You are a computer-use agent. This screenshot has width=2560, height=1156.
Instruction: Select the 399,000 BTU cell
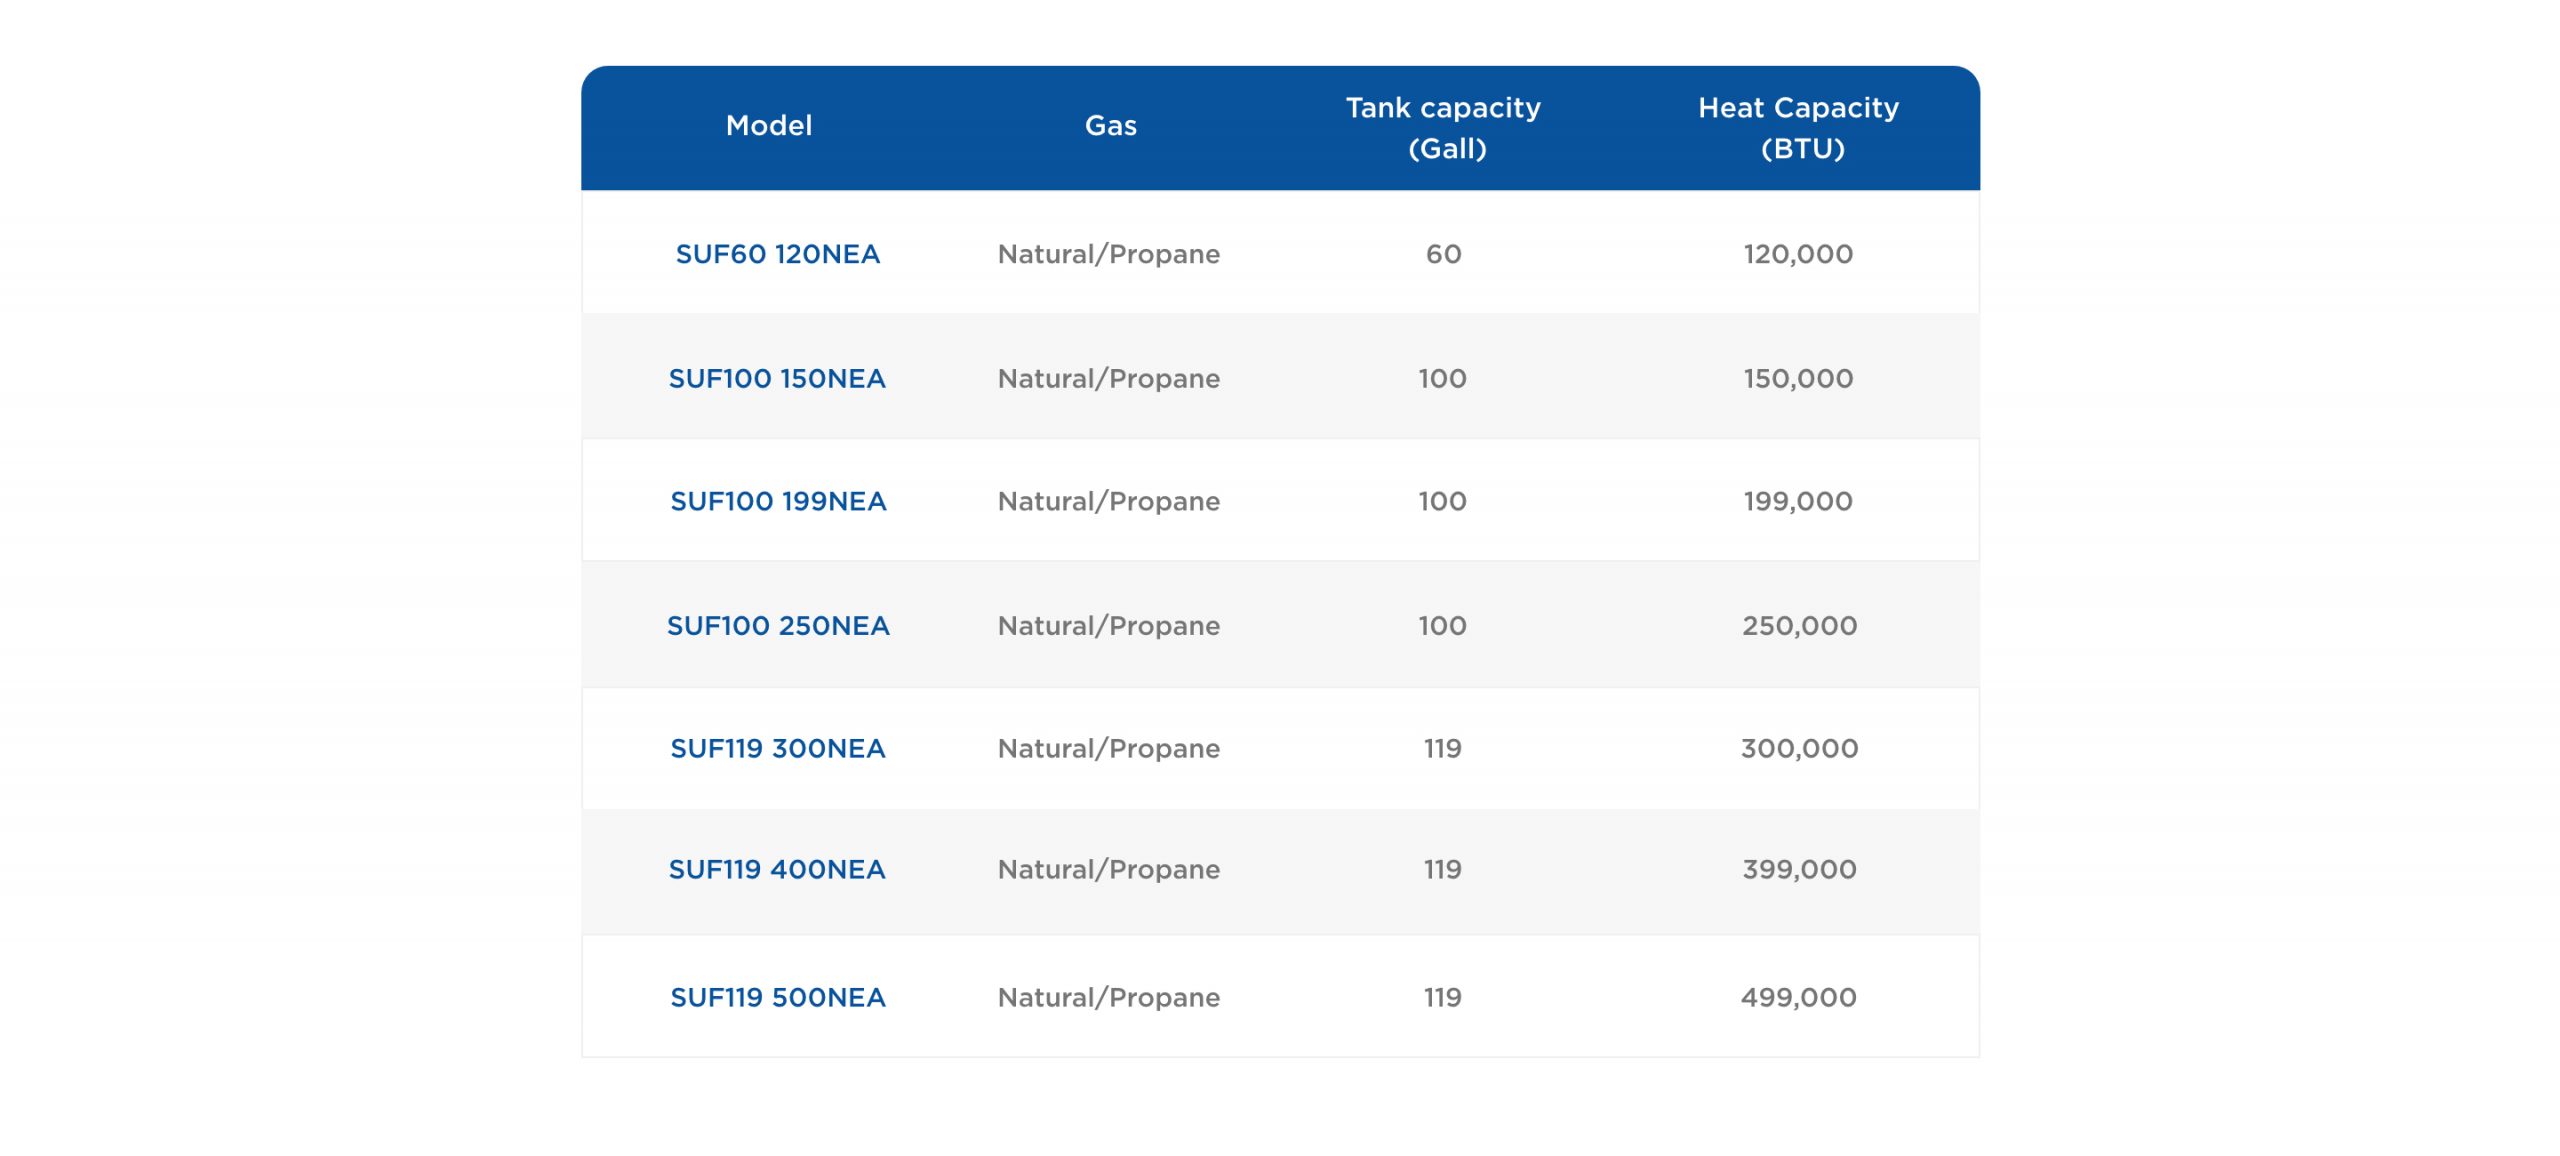click(x=1798, y=869)
